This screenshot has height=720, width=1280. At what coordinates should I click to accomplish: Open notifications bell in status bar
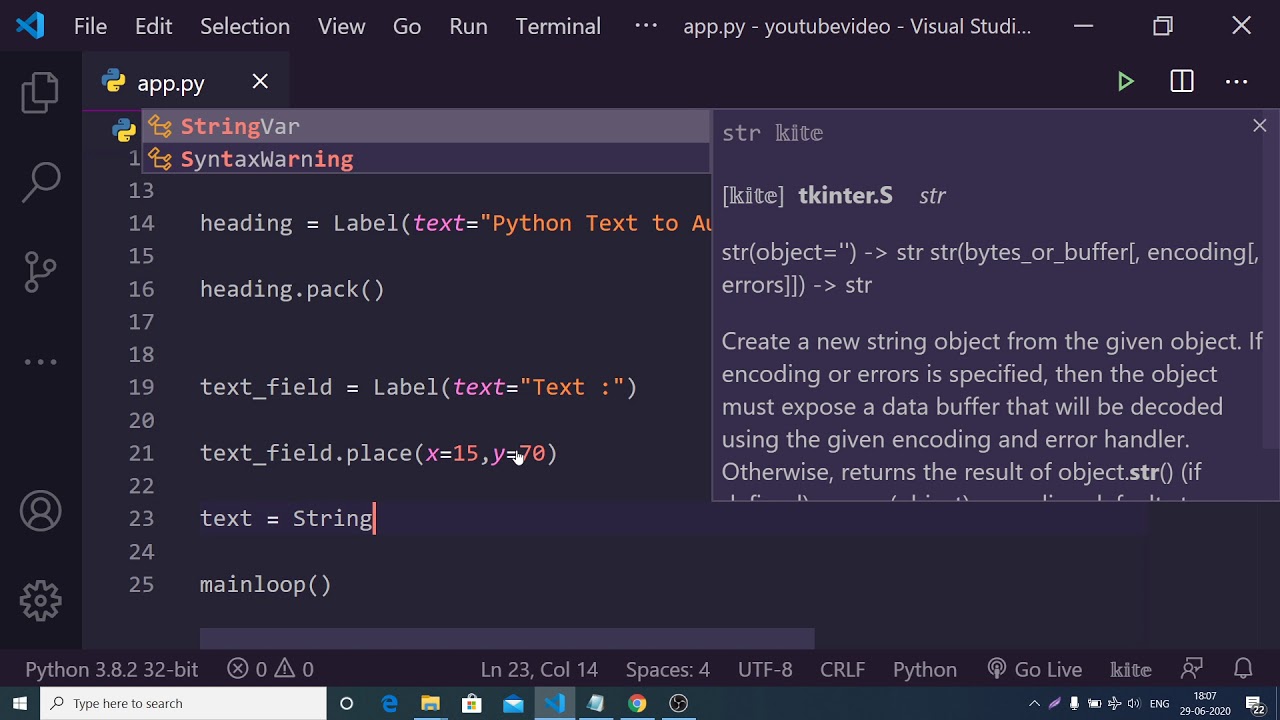1243,669
